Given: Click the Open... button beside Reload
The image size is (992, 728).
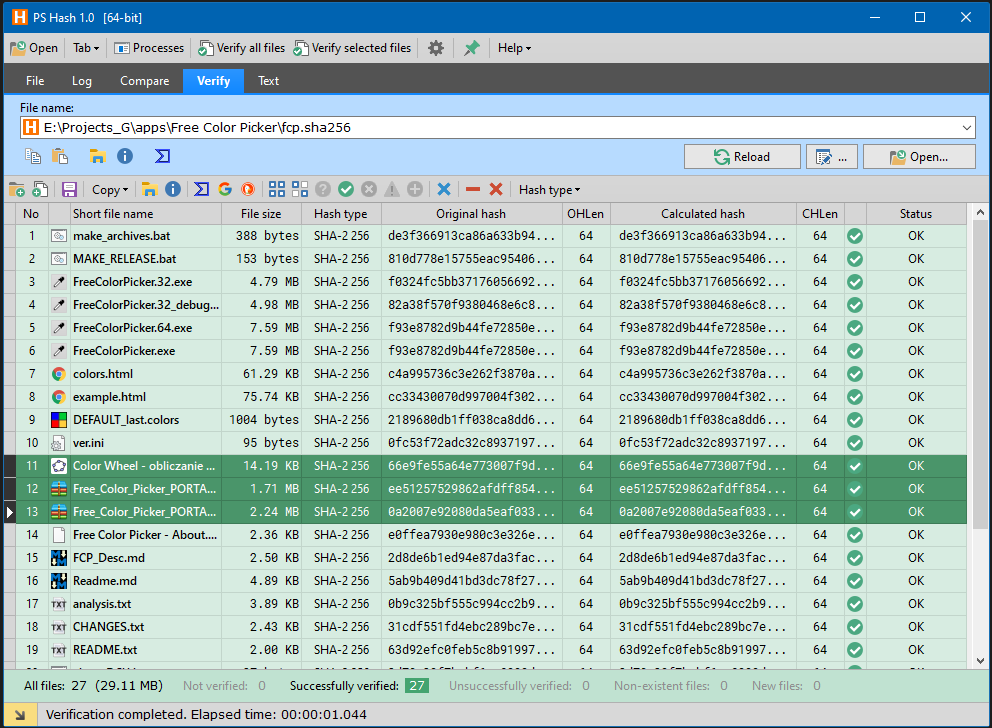Looking at the screenshot, I should 919,157.
